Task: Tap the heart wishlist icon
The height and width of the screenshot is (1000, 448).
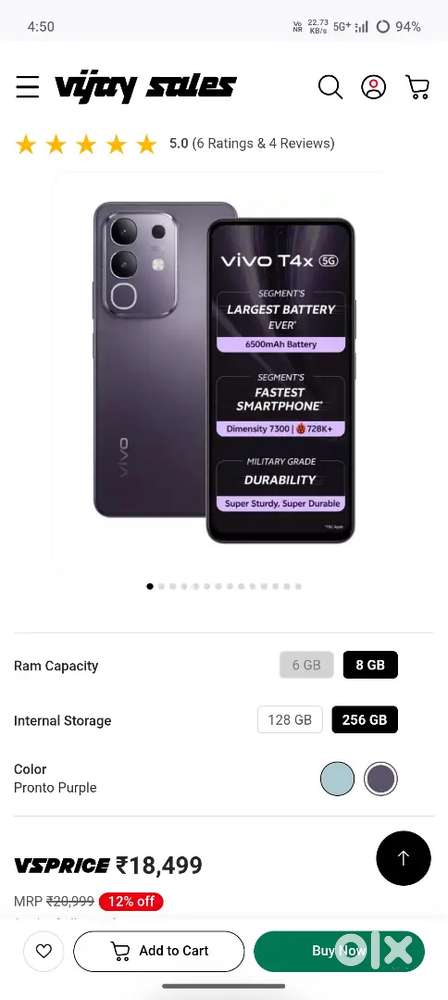Action: pos(43,951)
